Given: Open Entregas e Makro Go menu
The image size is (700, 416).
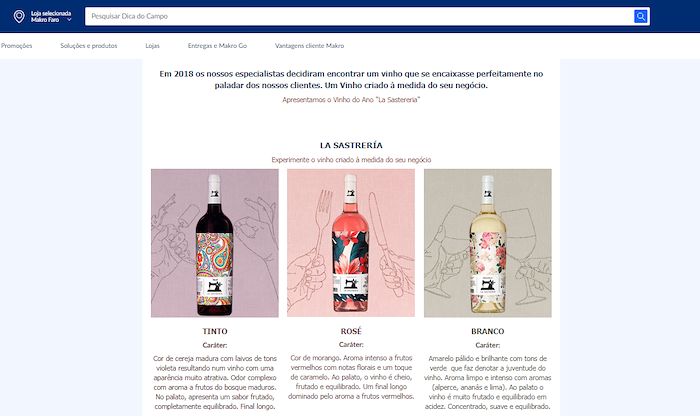Looking at the screenshot, I should pos(217,46).
